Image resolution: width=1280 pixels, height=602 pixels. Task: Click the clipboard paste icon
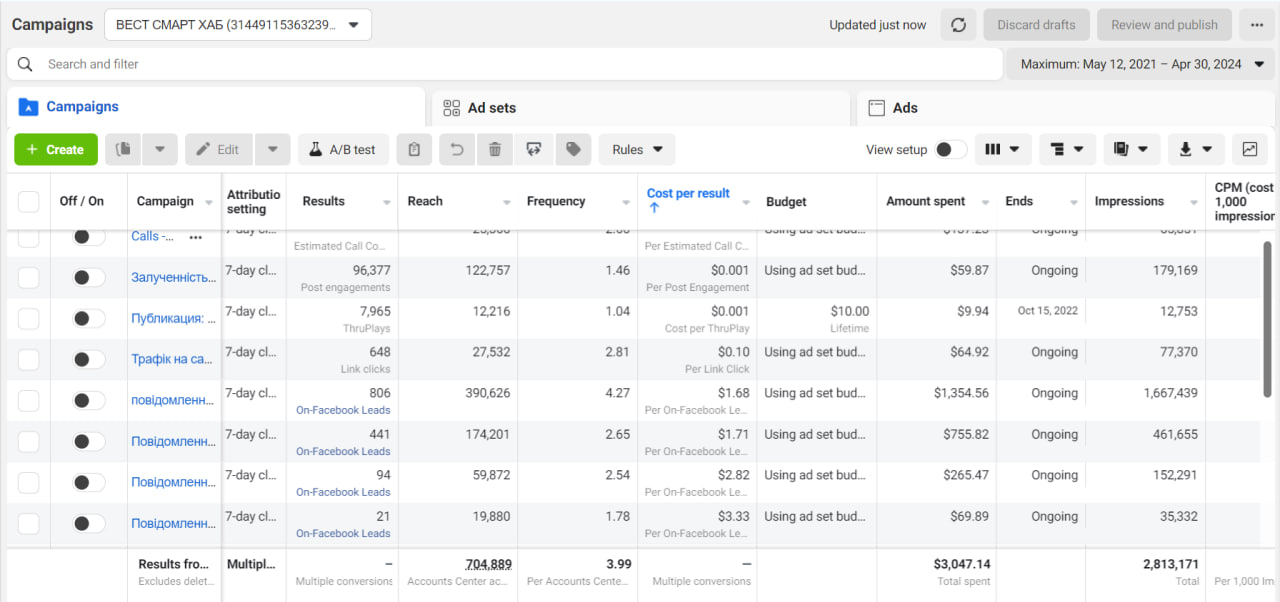click(x=414, y=150)
